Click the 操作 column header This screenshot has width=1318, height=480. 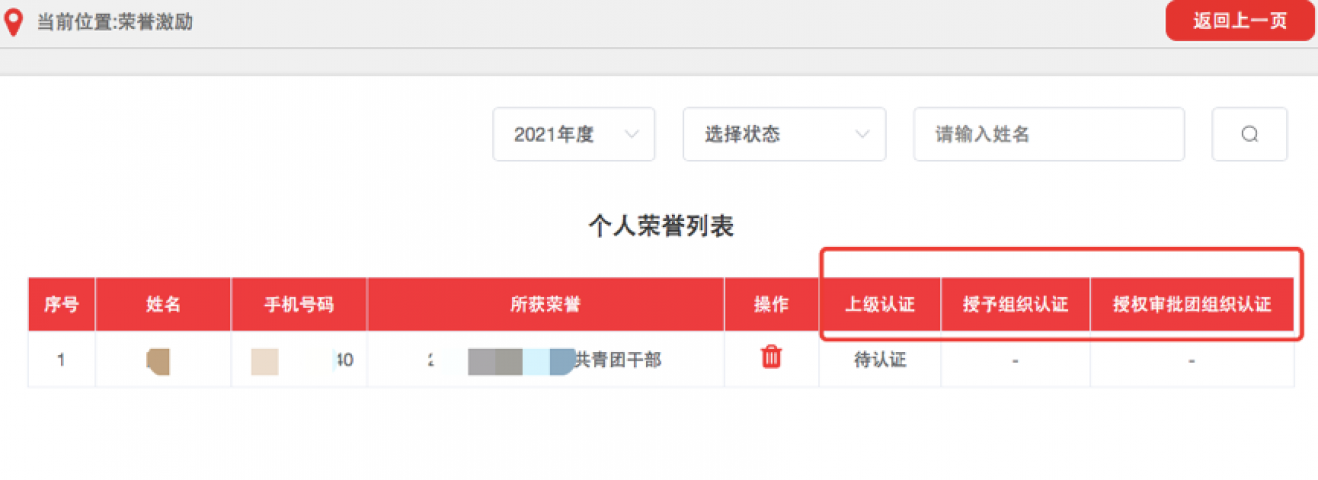pyautogui.click(x=771, y=305)
